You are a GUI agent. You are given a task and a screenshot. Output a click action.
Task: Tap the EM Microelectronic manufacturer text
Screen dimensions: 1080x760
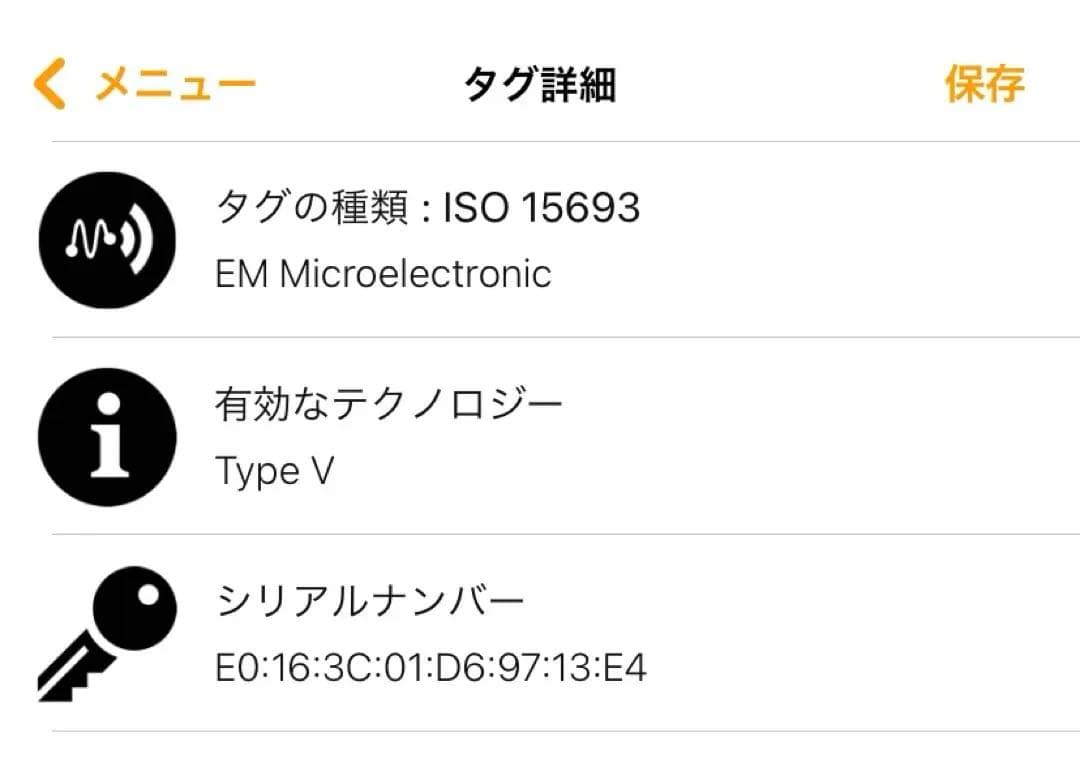point(383,273)
